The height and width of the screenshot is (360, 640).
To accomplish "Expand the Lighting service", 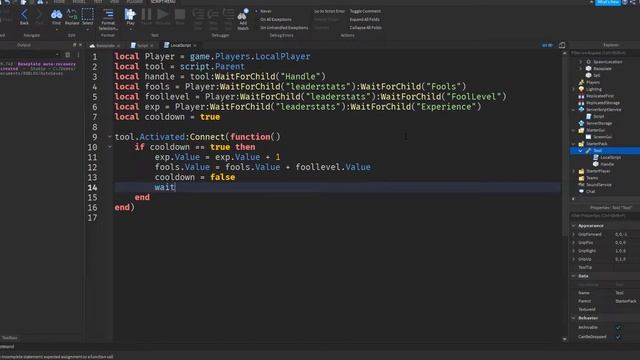I will (x=574, y=89).
